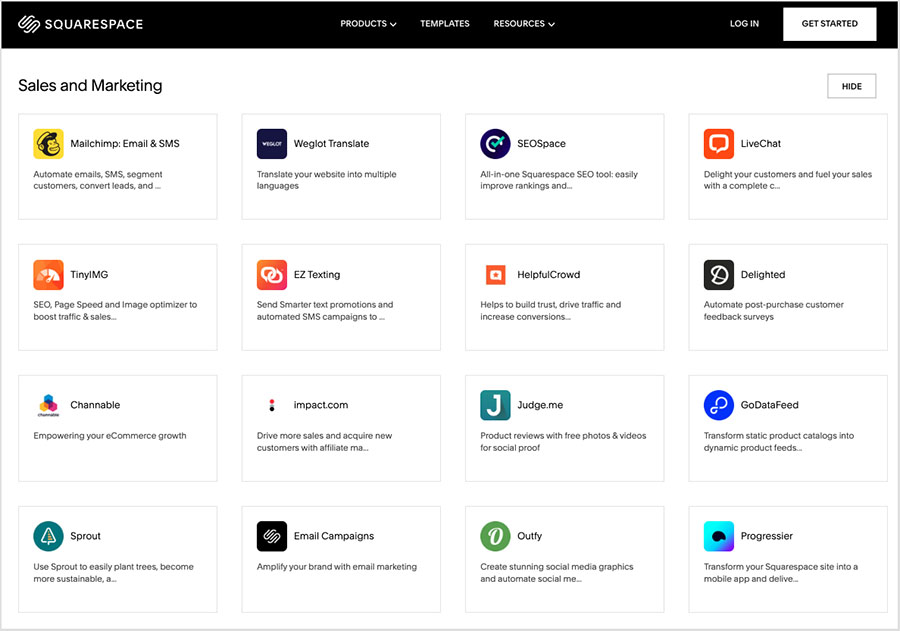Click the Judge.me J icon

click(495, 405)
